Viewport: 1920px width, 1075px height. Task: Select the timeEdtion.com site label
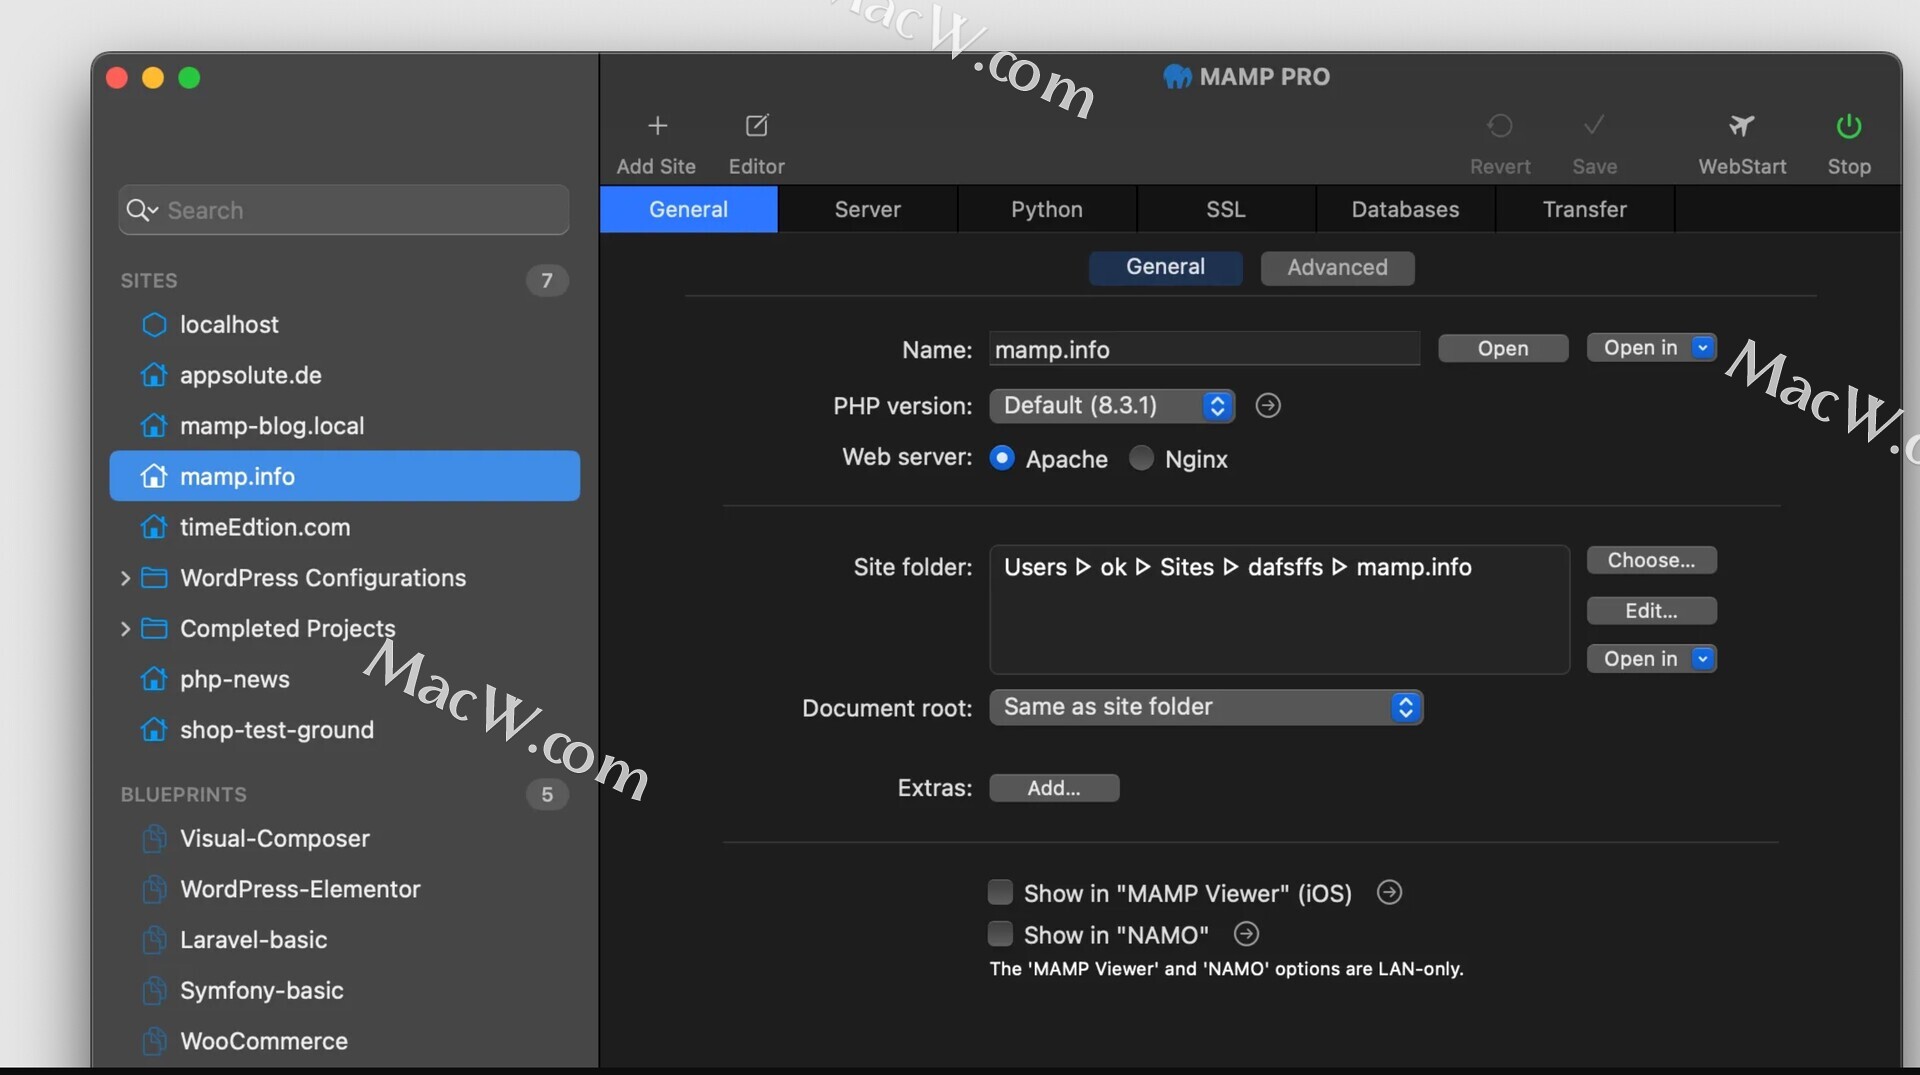(265, 527)
